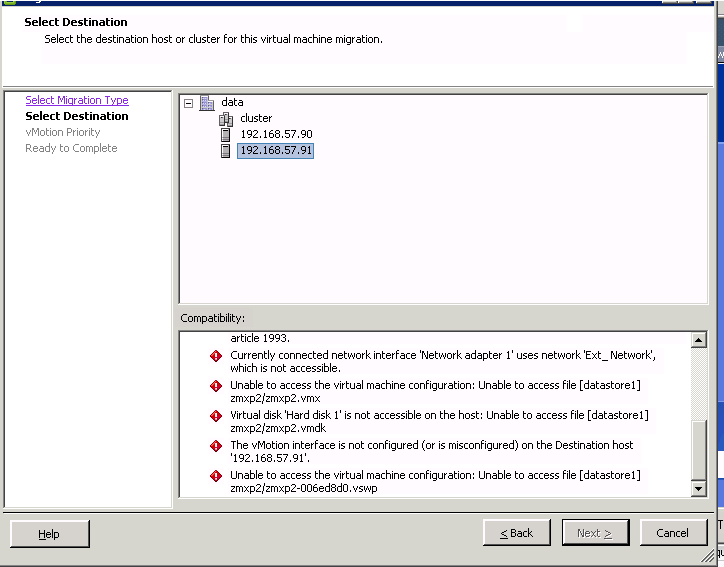The height and width of the screenshot is (567, 724).
Task: Click the Compatibility label
Action: coord(213,318)
